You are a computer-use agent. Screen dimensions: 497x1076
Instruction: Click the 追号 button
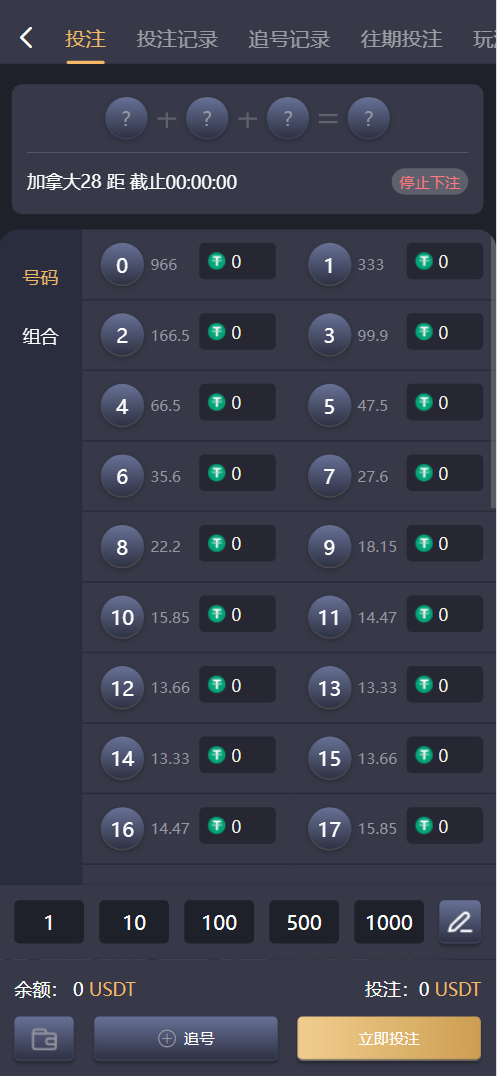tap(186, 1038)
